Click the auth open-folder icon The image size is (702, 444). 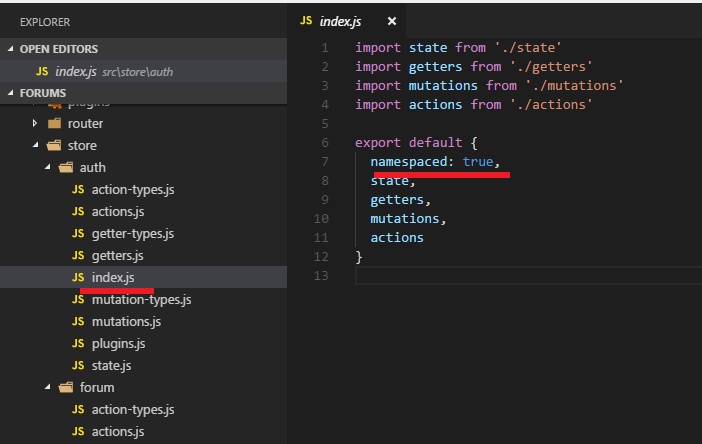66,167
